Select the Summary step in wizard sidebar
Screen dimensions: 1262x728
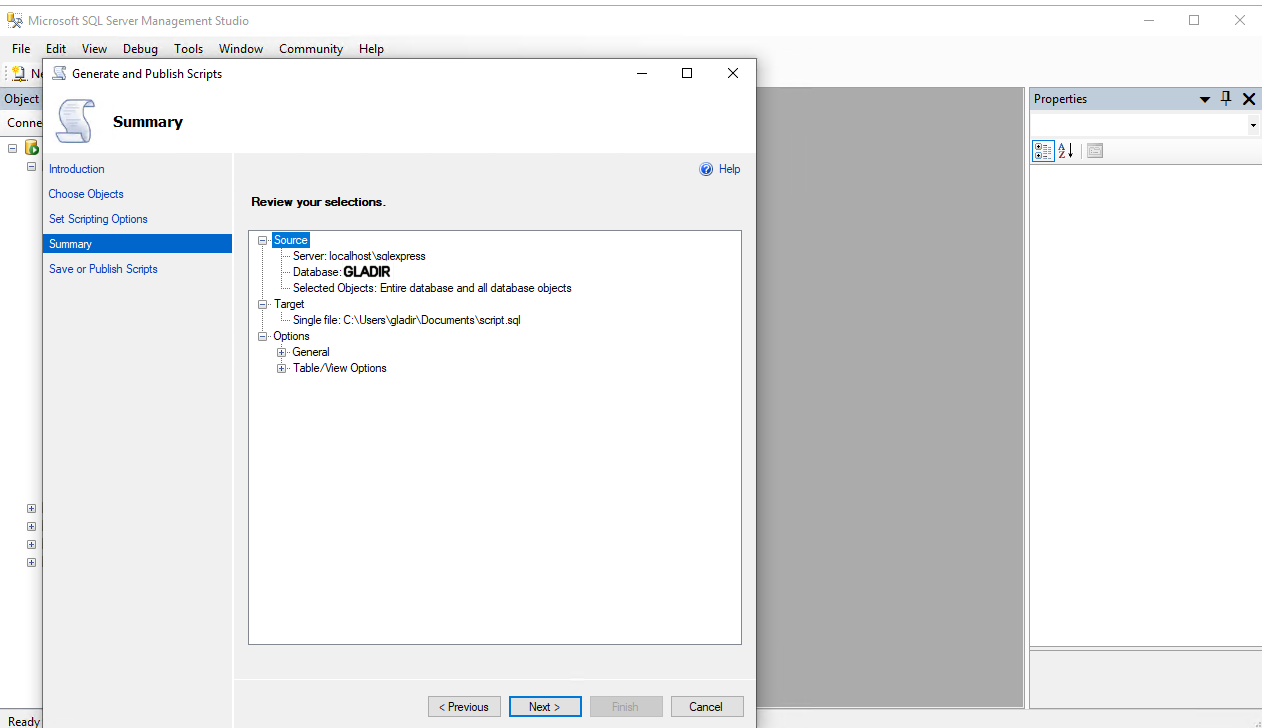pos(137,244)
